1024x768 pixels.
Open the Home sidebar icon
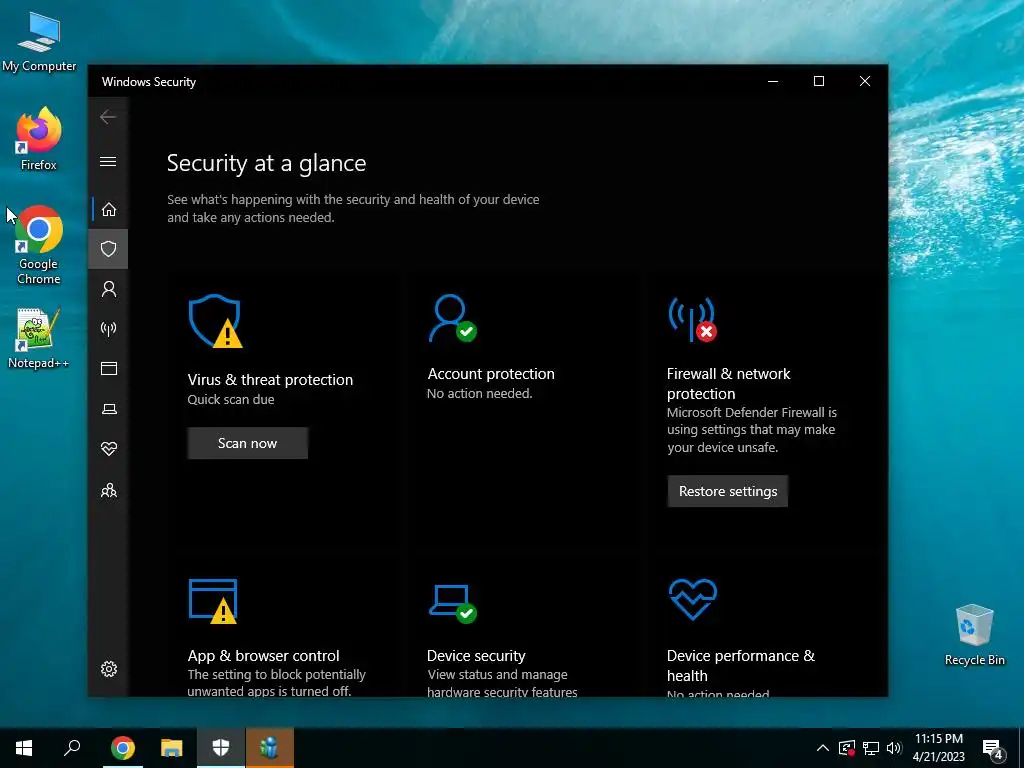point(108,209)
